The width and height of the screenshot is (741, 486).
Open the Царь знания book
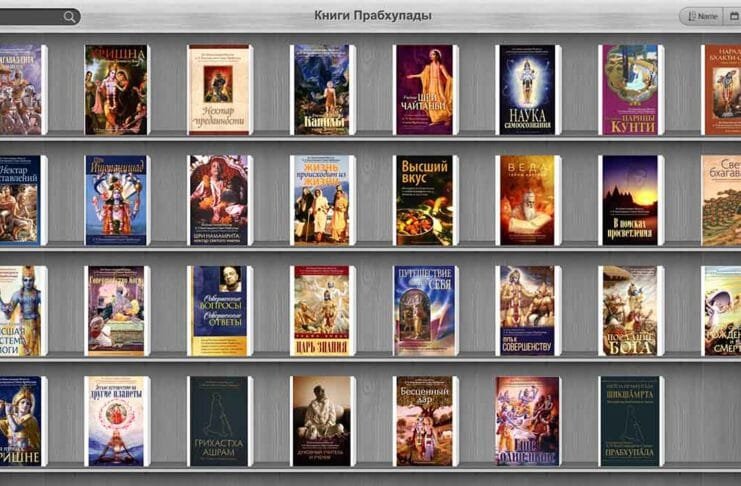[x=323, y=311]
